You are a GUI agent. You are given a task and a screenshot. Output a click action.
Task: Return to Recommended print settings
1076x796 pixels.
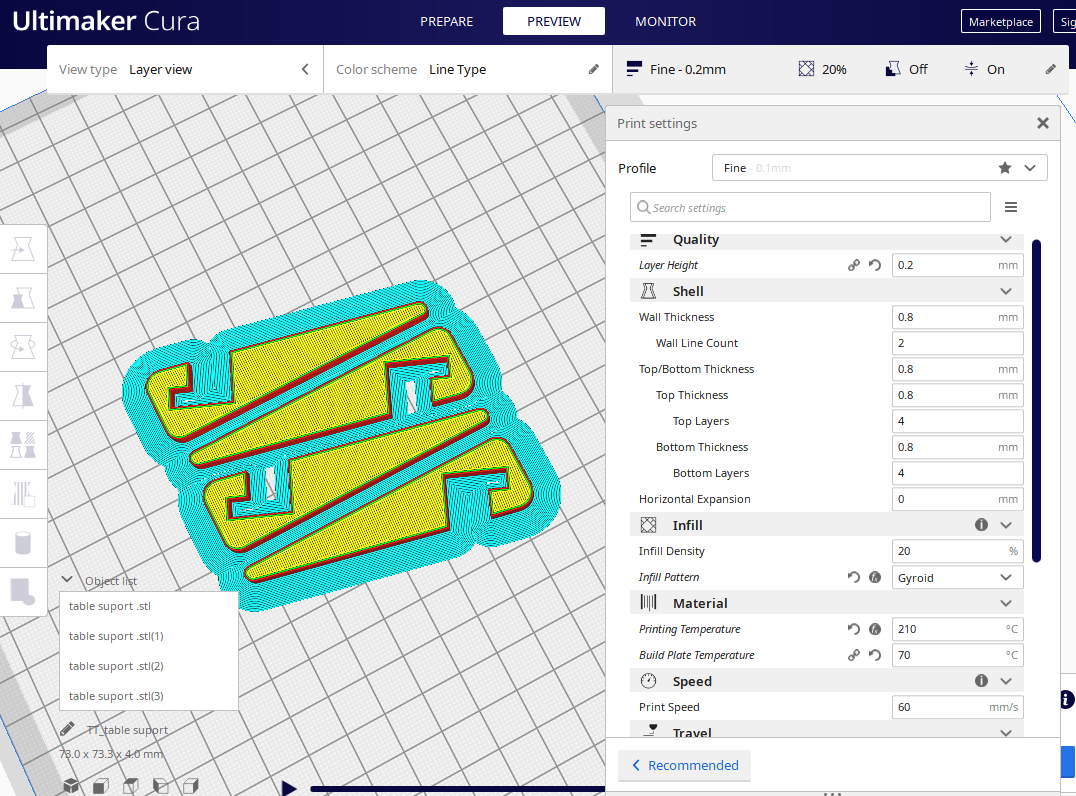(685, 765)
